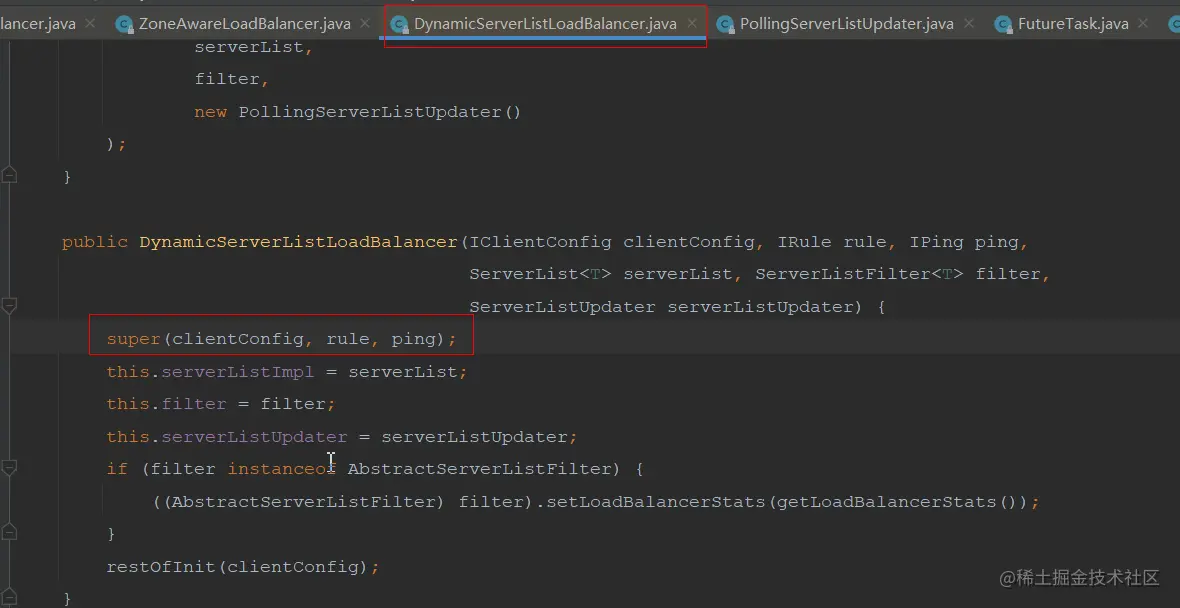Screen dimensions: 1180x608
Task: Click fold end marker next to if-block closing brace
Action: click(9, 533)
